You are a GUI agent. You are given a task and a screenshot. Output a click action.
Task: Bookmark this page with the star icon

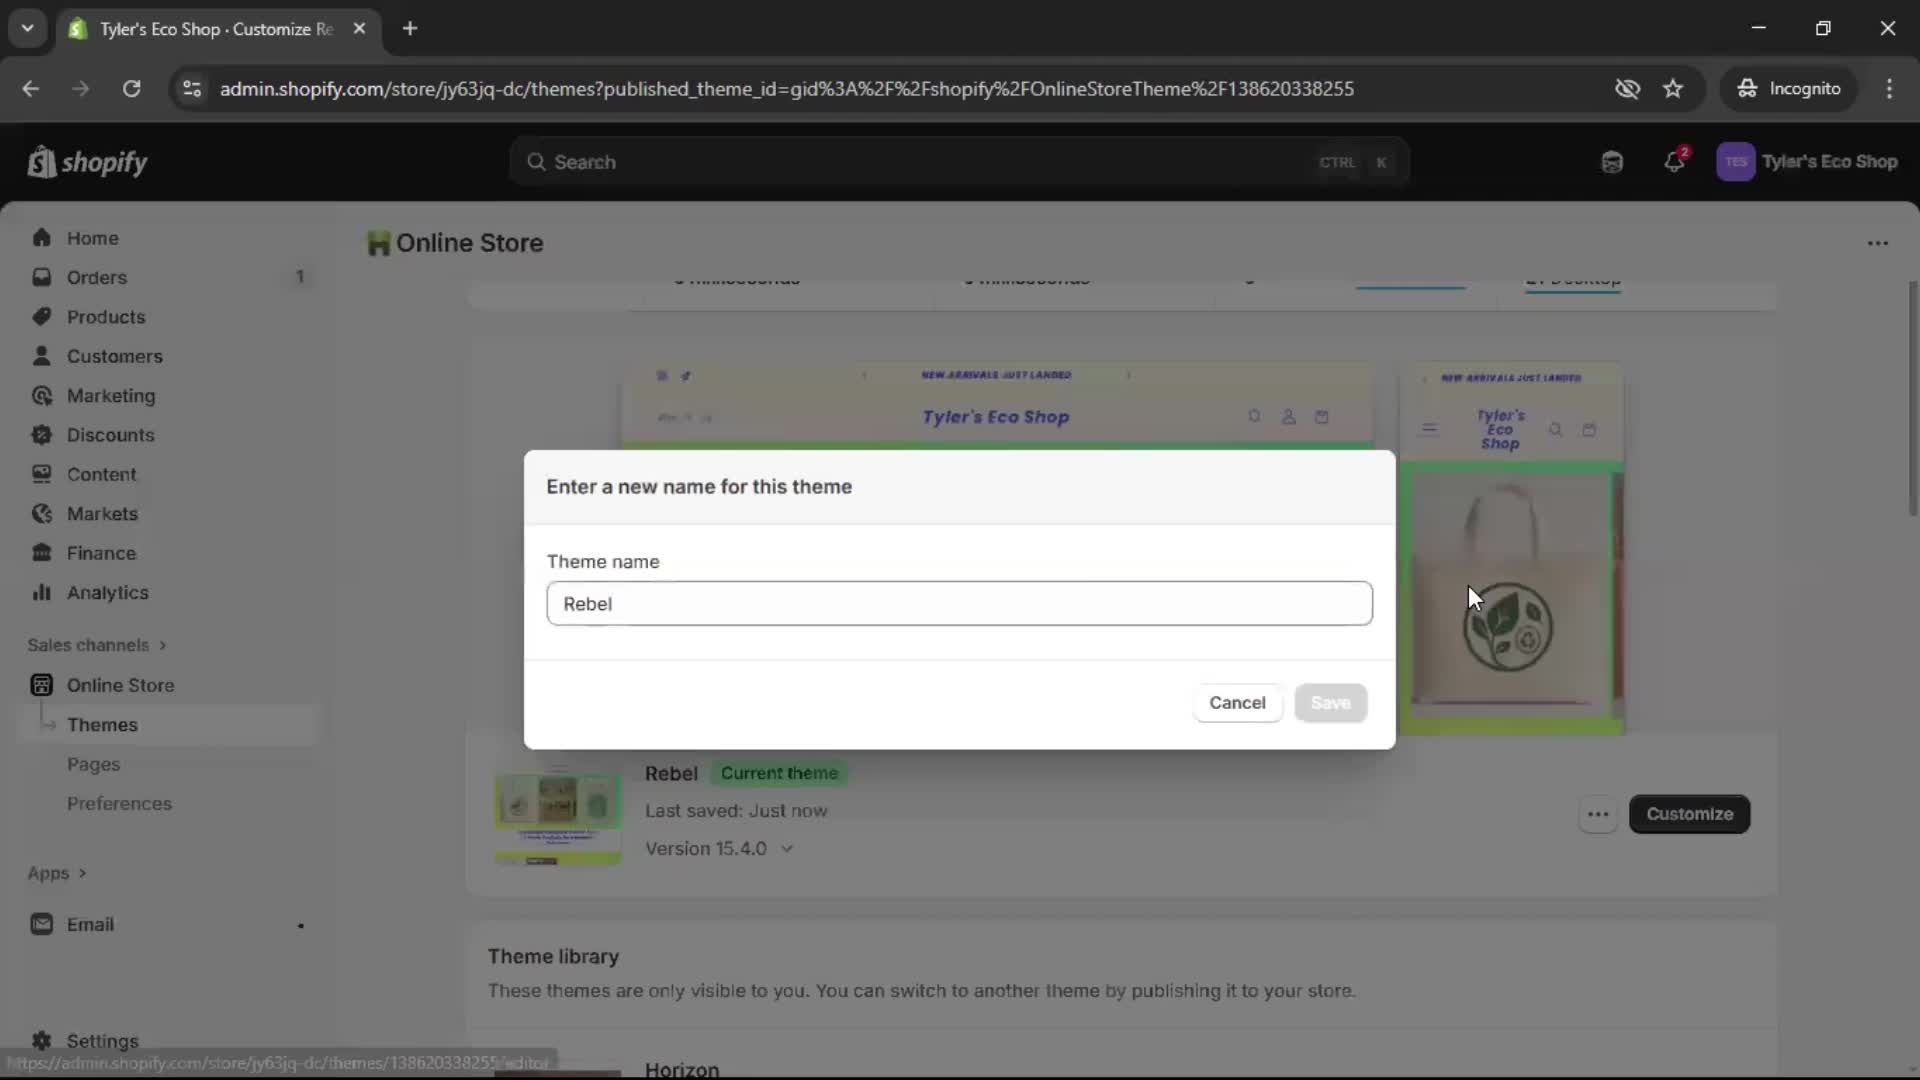(x=1673, y=88)
